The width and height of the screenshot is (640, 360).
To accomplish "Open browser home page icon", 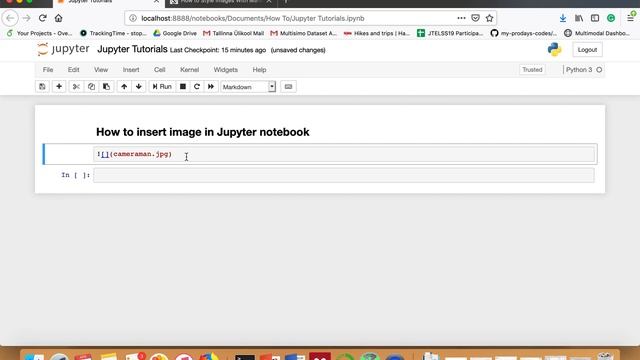I will pos(58,18).
